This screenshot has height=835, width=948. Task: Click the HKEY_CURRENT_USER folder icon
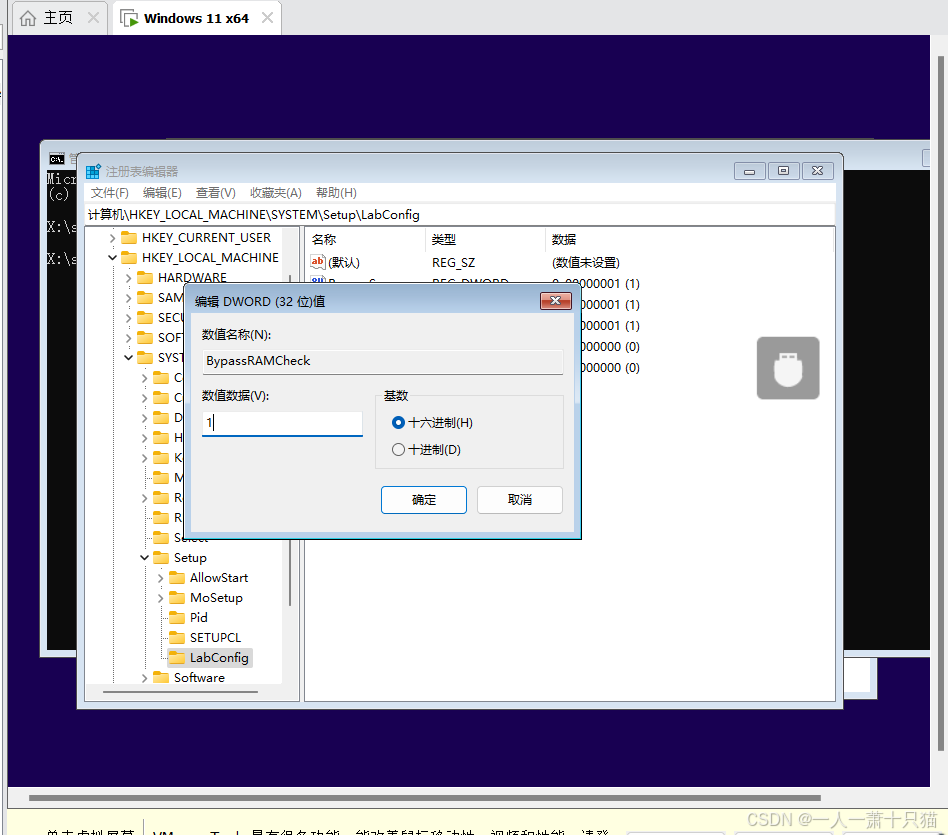point(129,238)
